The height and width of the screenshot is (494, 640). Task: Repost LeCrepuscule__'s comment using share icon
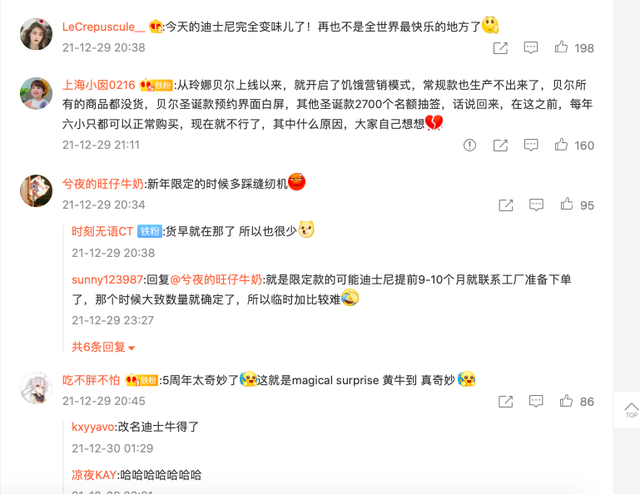[x=500, y=48]
